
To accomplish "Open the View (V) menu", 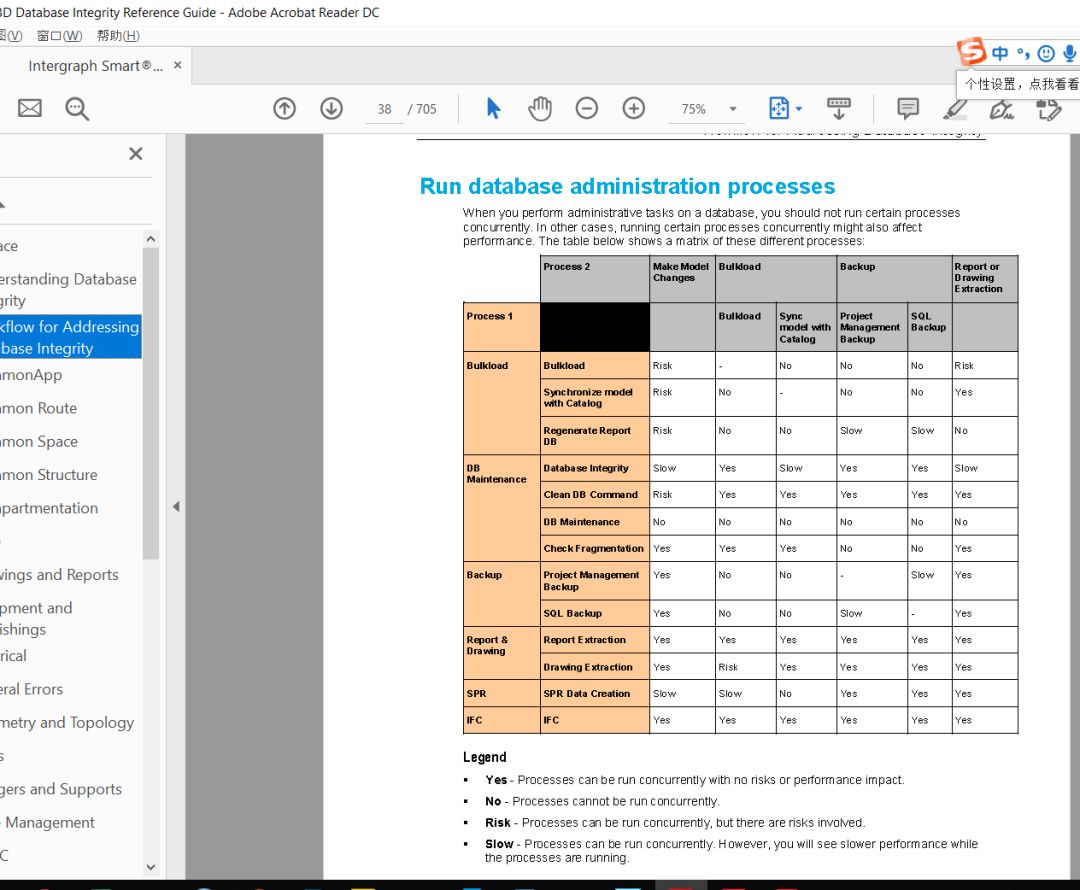I will (x=12, y=36).
